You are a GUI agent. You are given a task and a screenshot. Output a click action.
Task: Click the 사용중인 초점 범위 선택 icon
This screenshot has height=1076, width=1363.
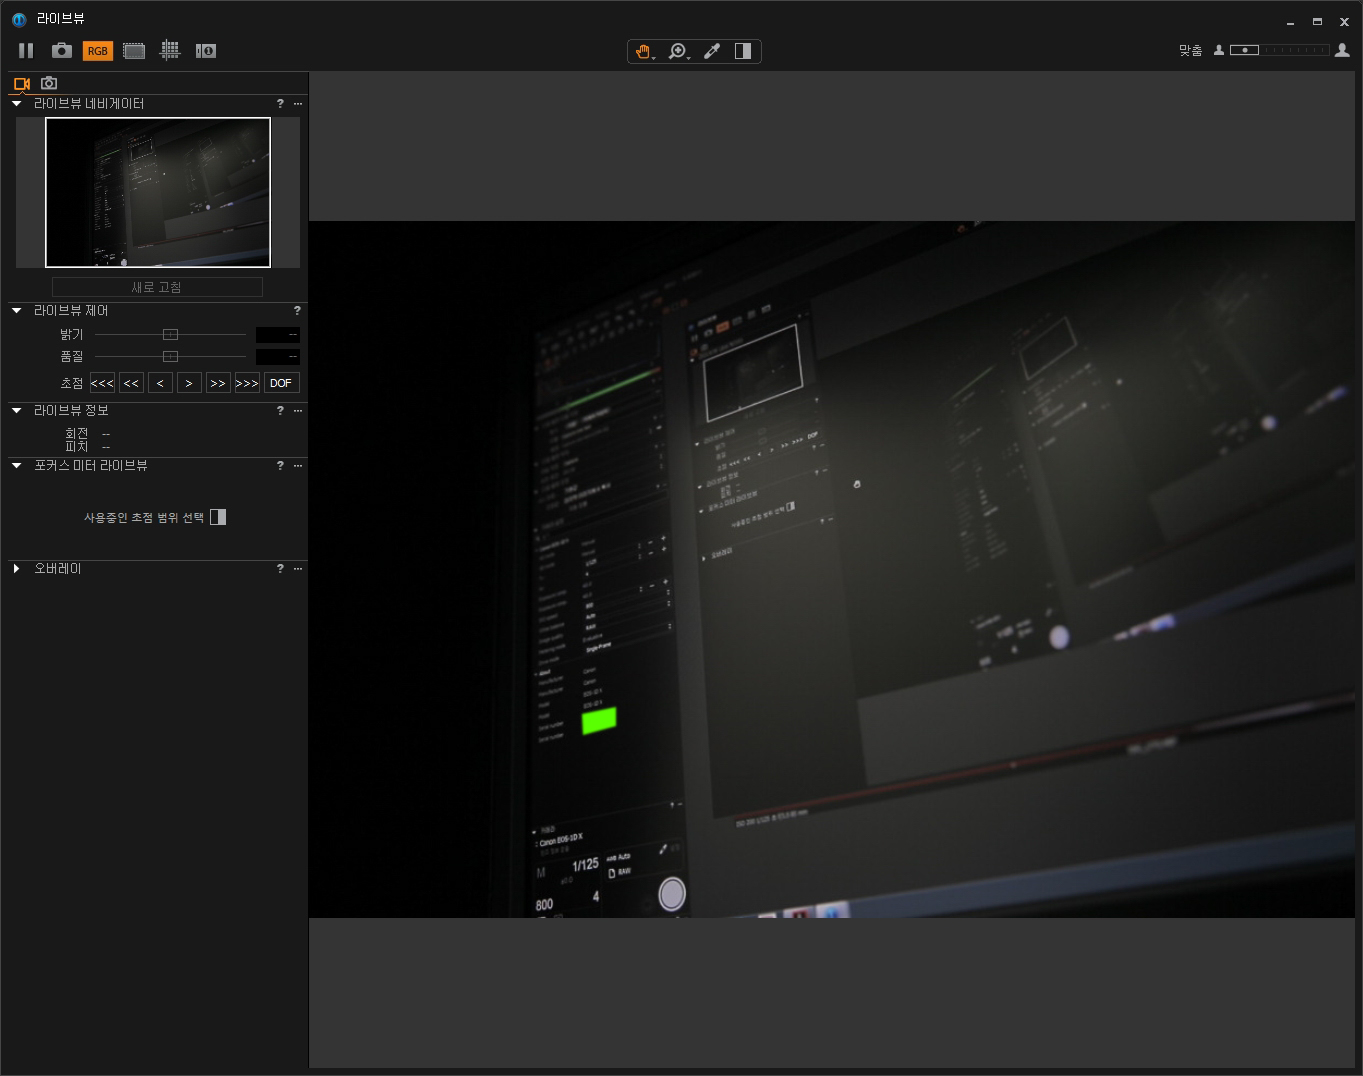point(218,517)
